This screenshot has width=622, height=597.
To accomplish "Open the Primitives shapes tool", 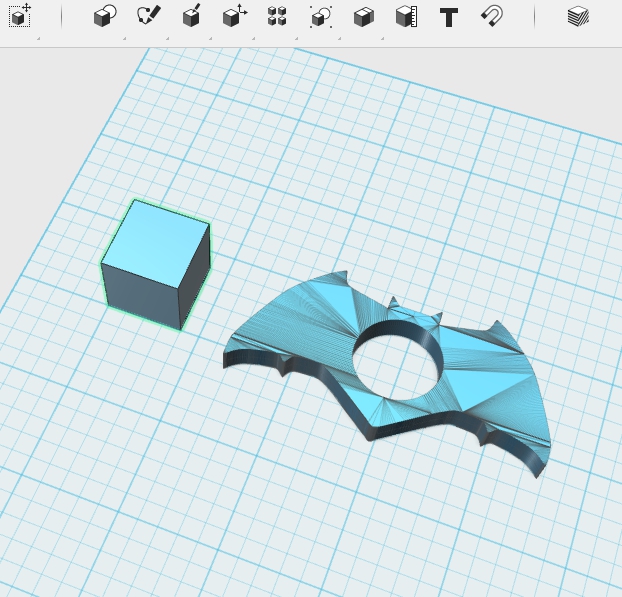I will click(x=105, y=16).
